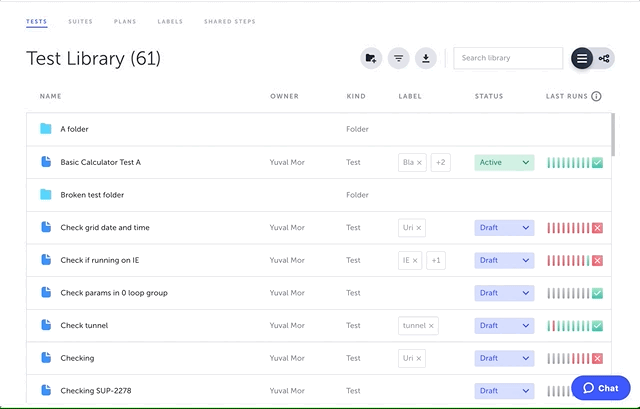Open test Basic Calculator Test A

tap(100, 162)
